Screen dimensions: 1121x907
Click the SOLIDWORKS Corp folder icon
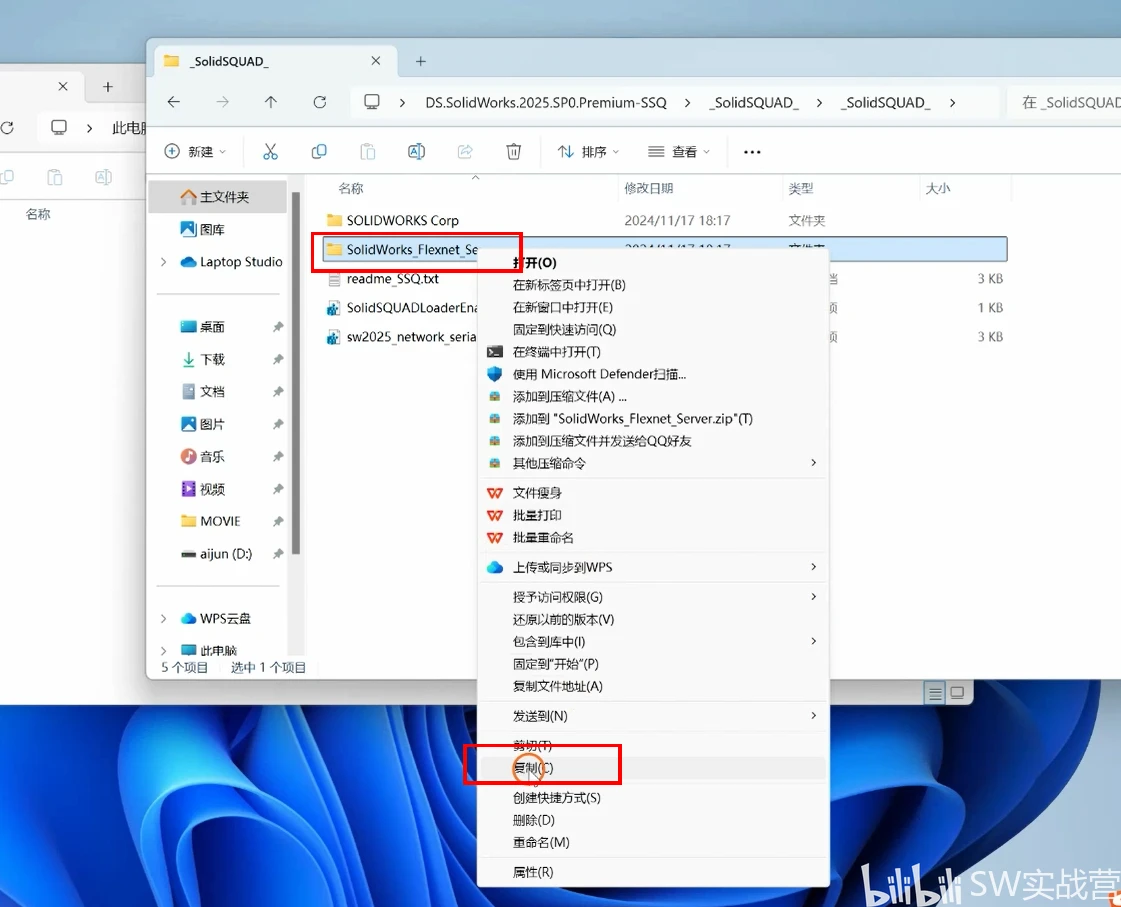point(334,219)
